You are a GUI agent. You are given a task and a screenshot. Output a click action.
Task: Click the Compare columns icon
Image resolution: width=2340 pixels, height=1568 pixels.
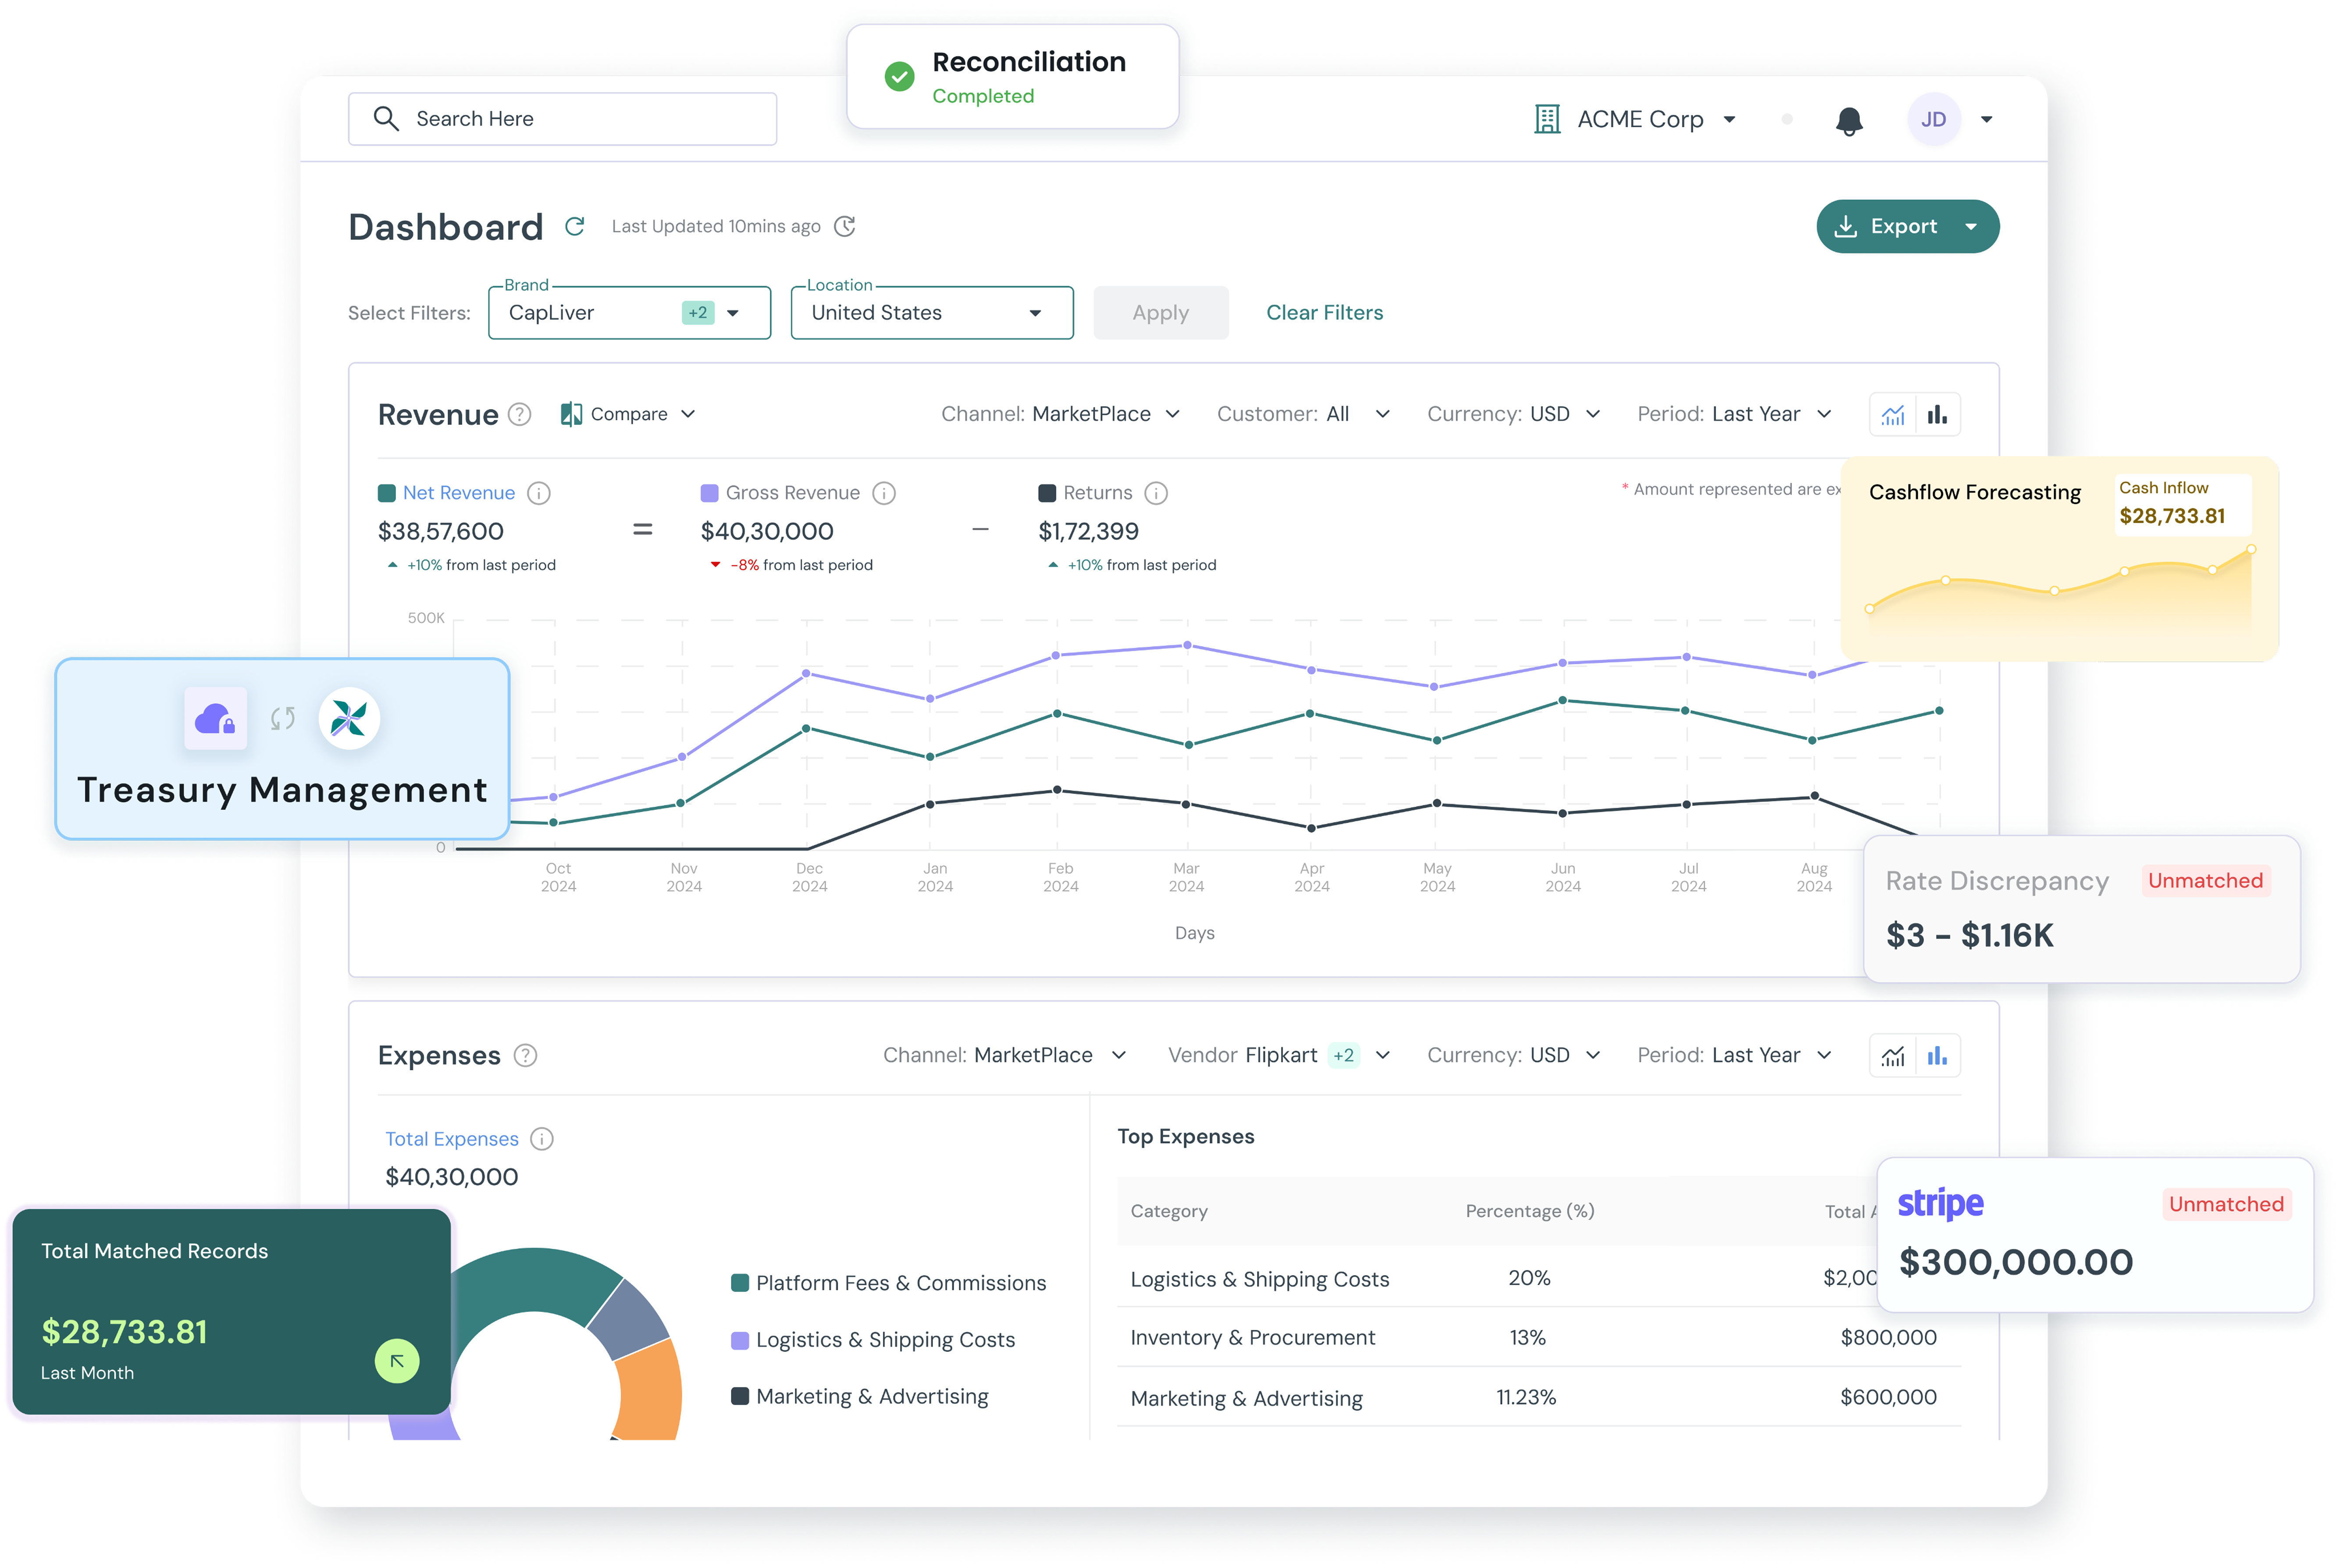click(571, 414)
